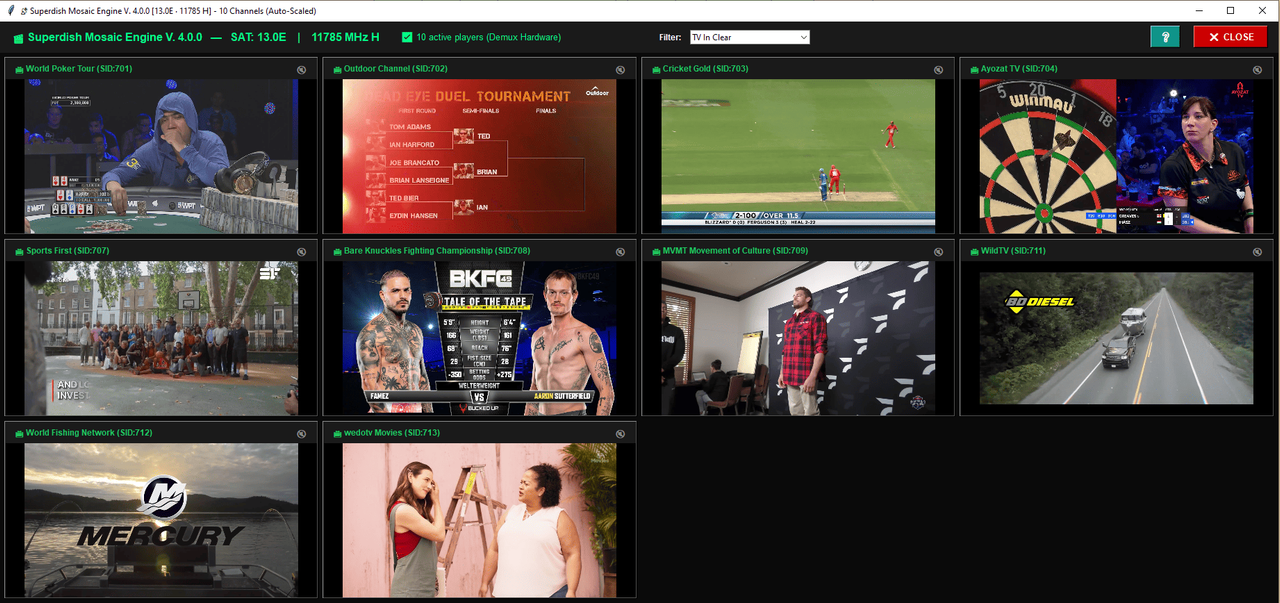The height and width of the screenshot is (603, 1280).
Task: Open the Outdoor Channel tournament bracket preview
Action: click(x=480, y=157)
